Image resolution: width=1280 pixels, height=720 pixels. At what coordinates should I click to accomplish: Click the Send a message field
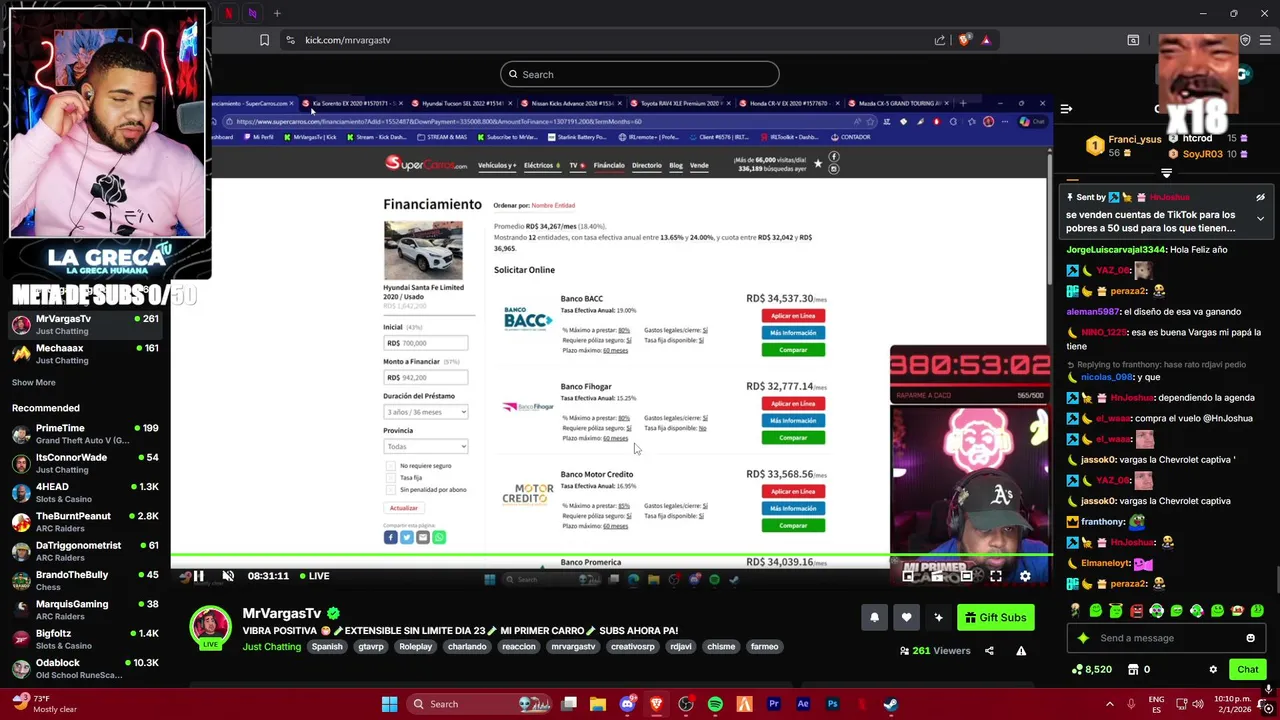click(x=1165, y=638)
